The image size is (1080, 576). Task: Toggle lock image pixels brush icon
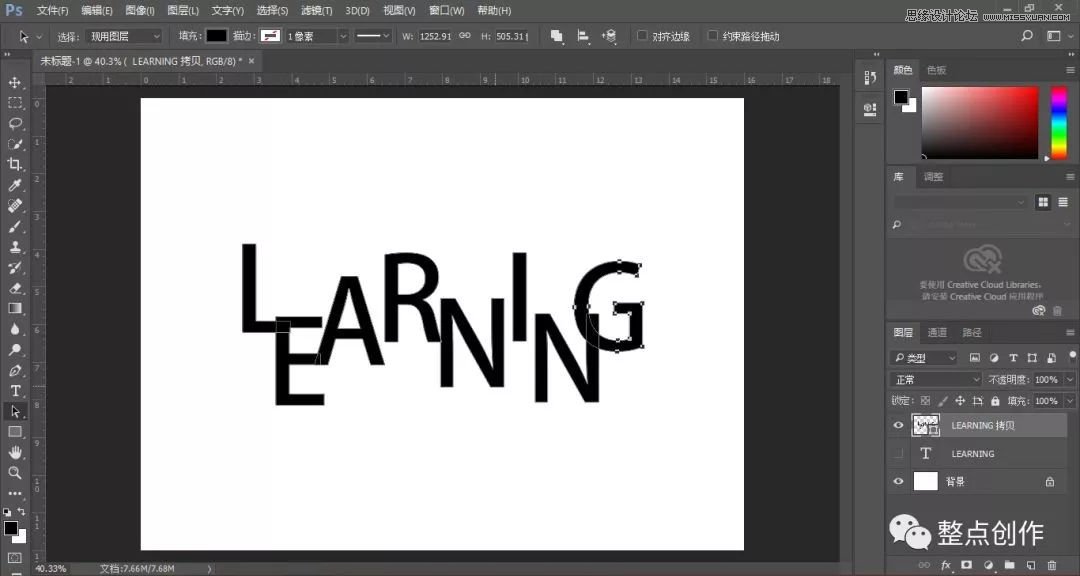coord(943,401)
